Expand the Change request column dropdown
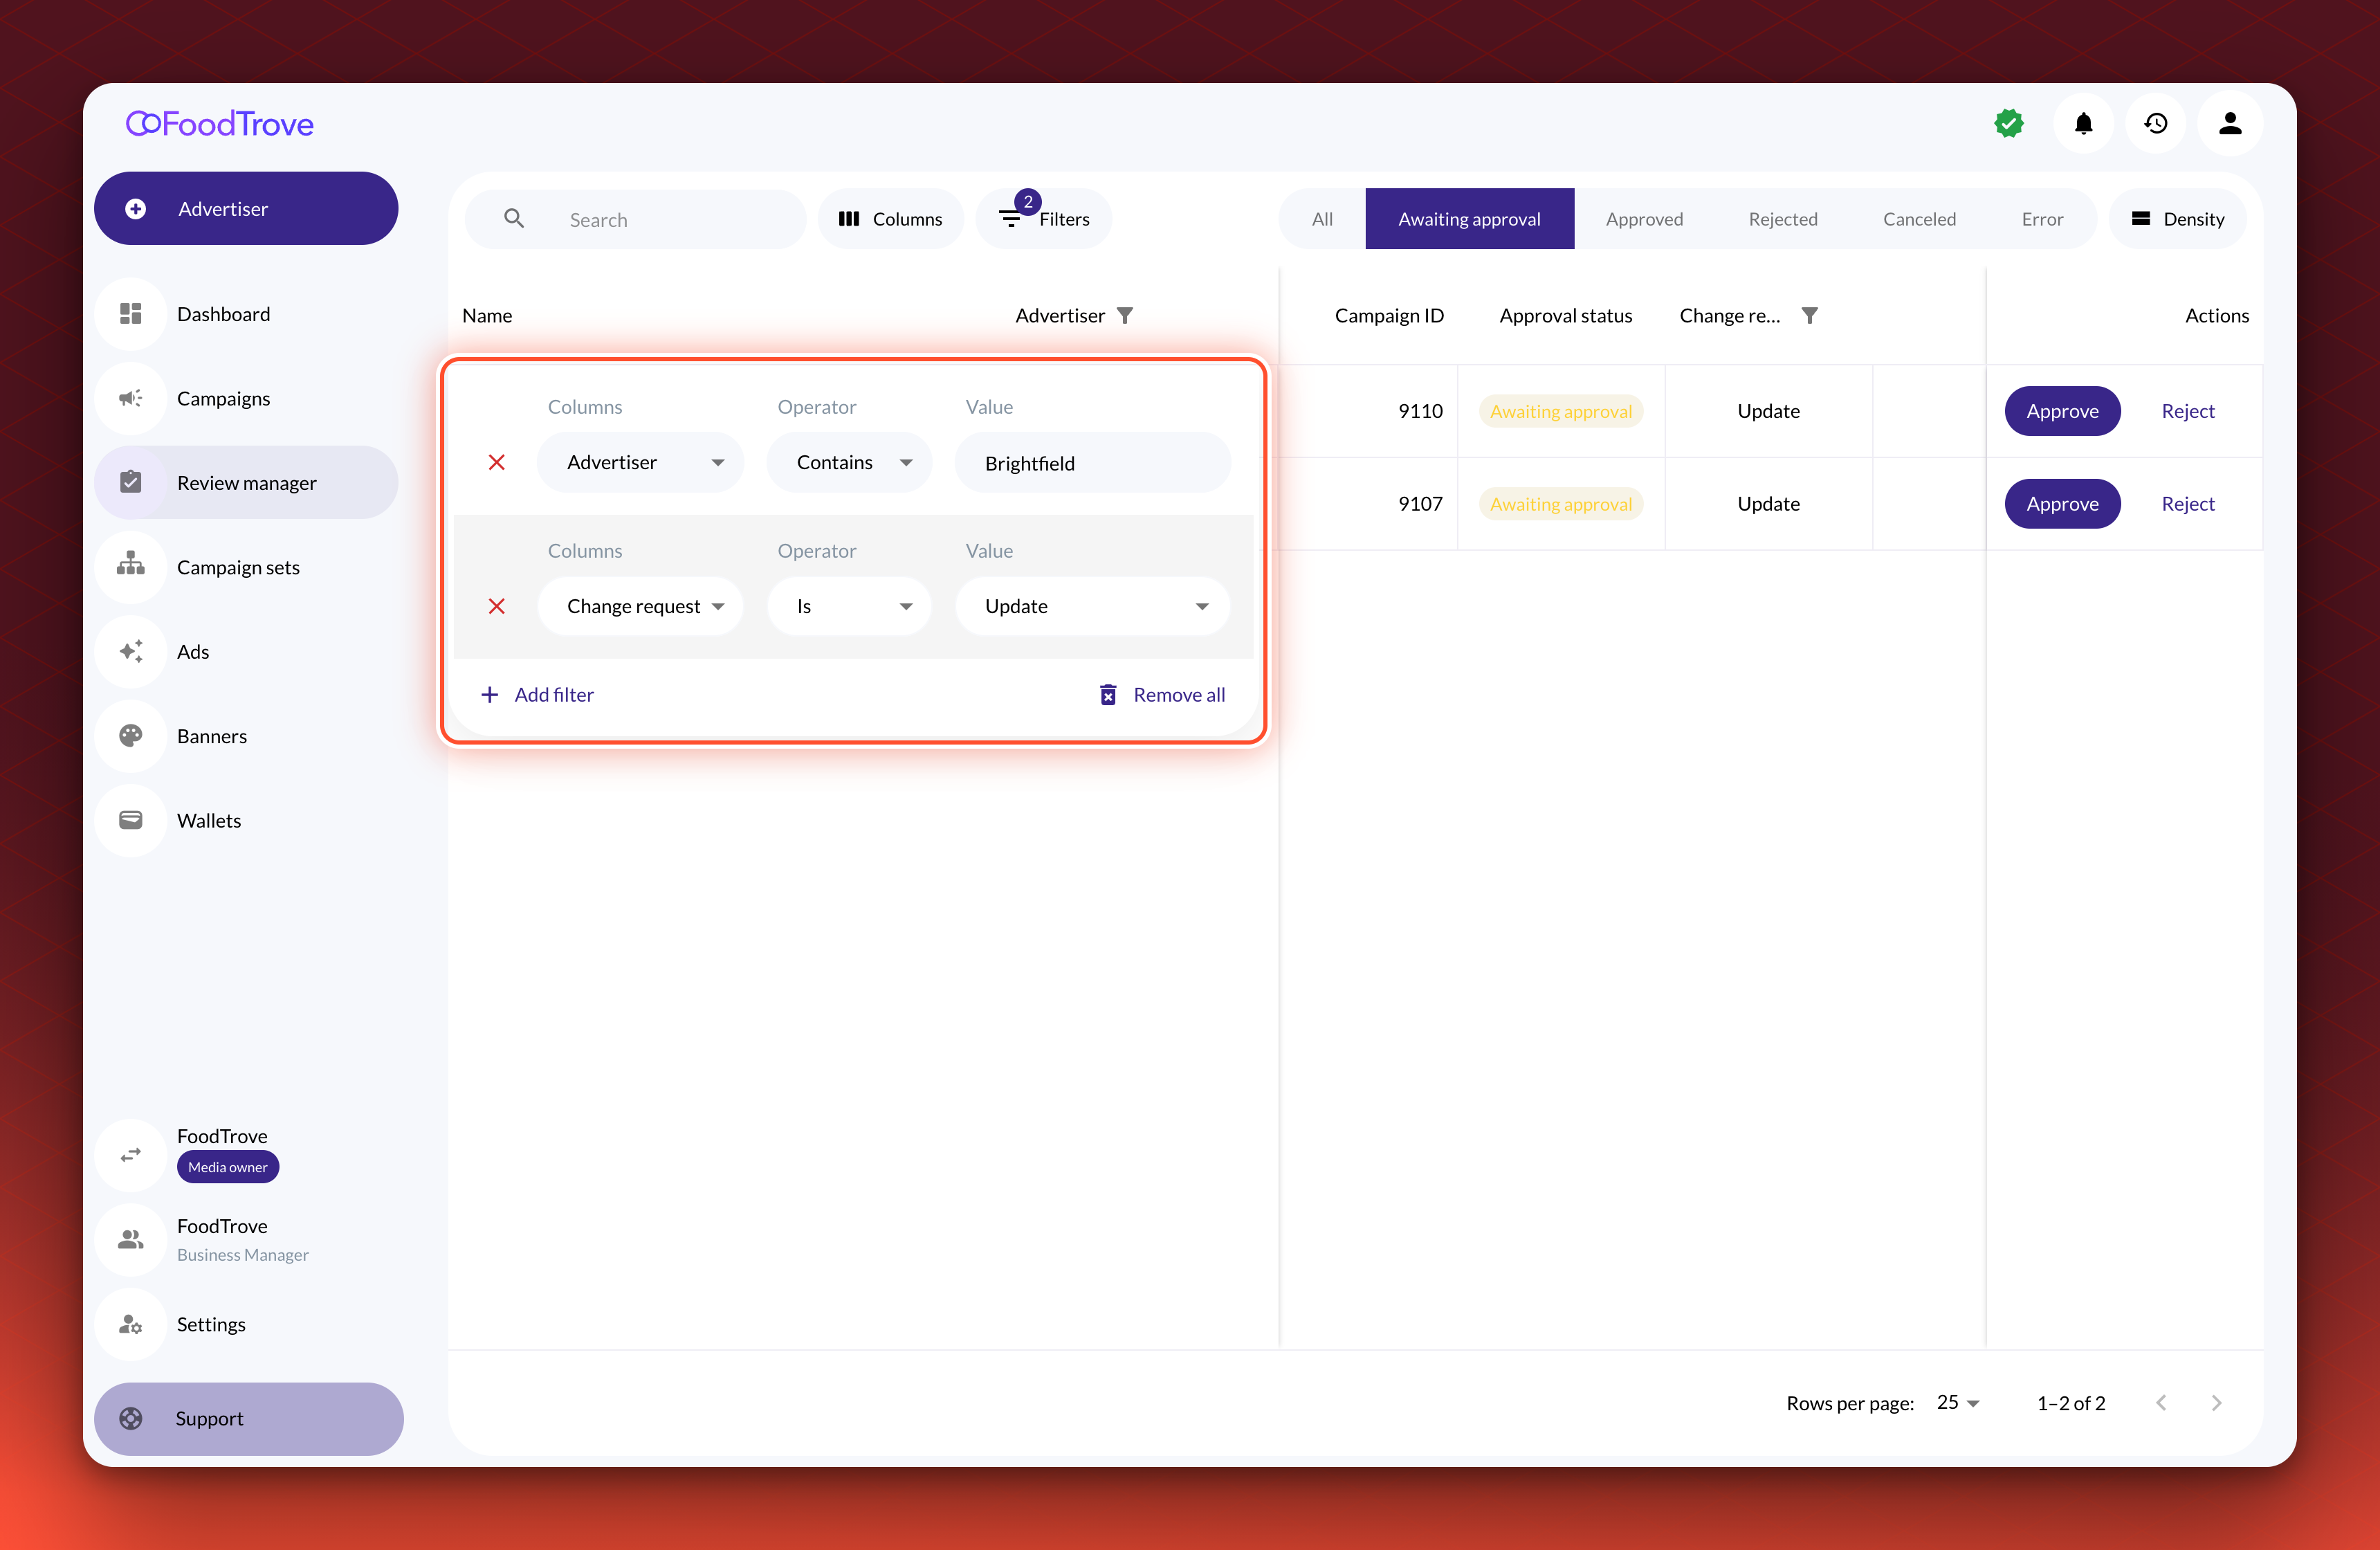 coord(641,606)
